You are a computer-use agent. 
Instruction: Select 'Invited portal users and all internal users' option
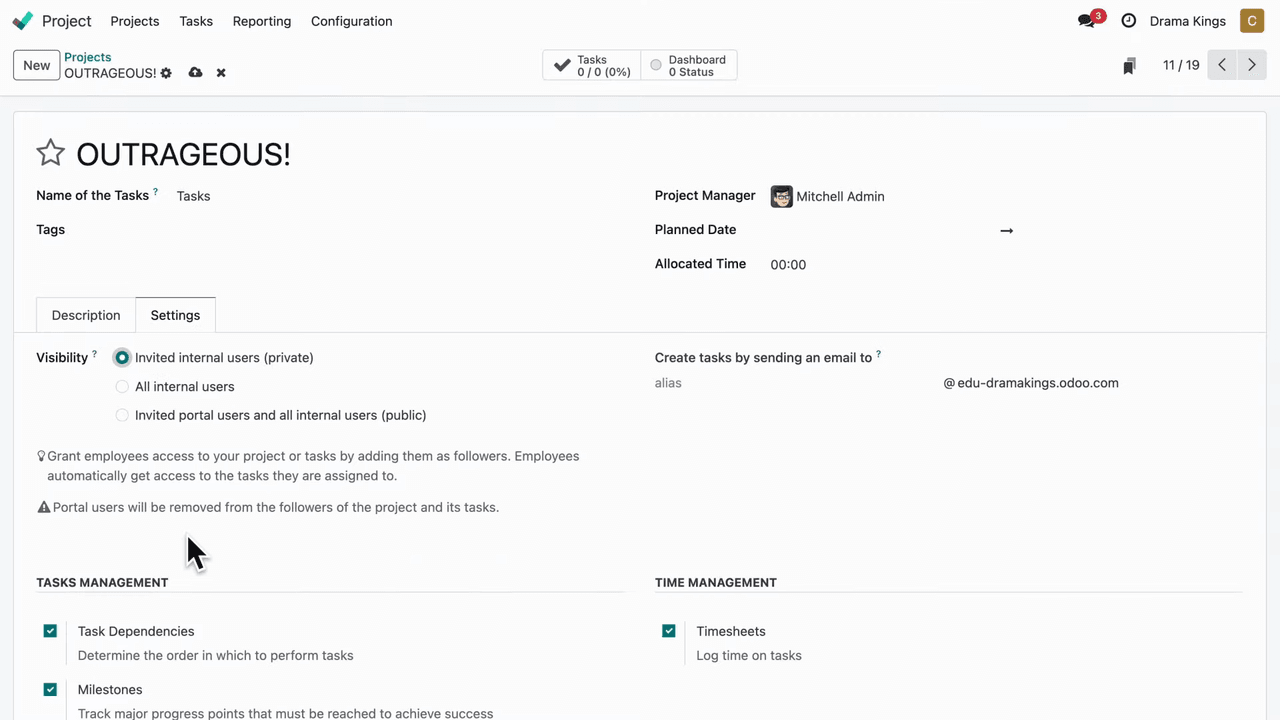(122, 415)
